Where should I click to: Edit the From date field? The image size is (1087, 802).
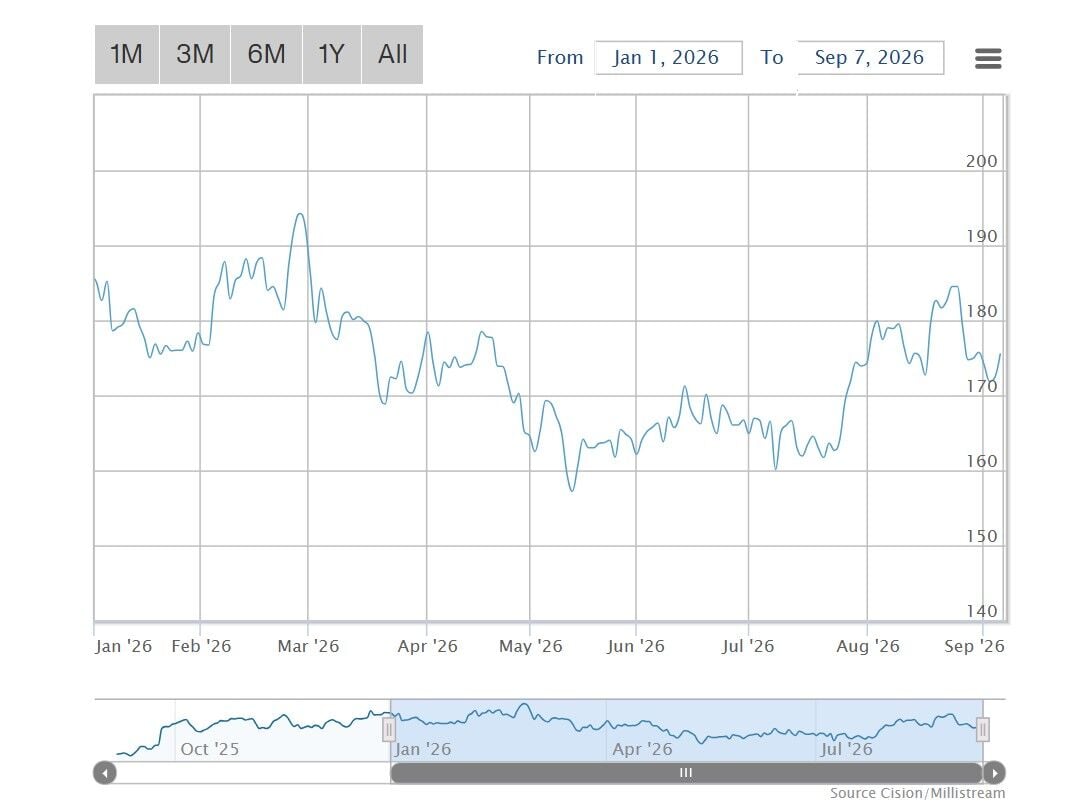point(668,58)
